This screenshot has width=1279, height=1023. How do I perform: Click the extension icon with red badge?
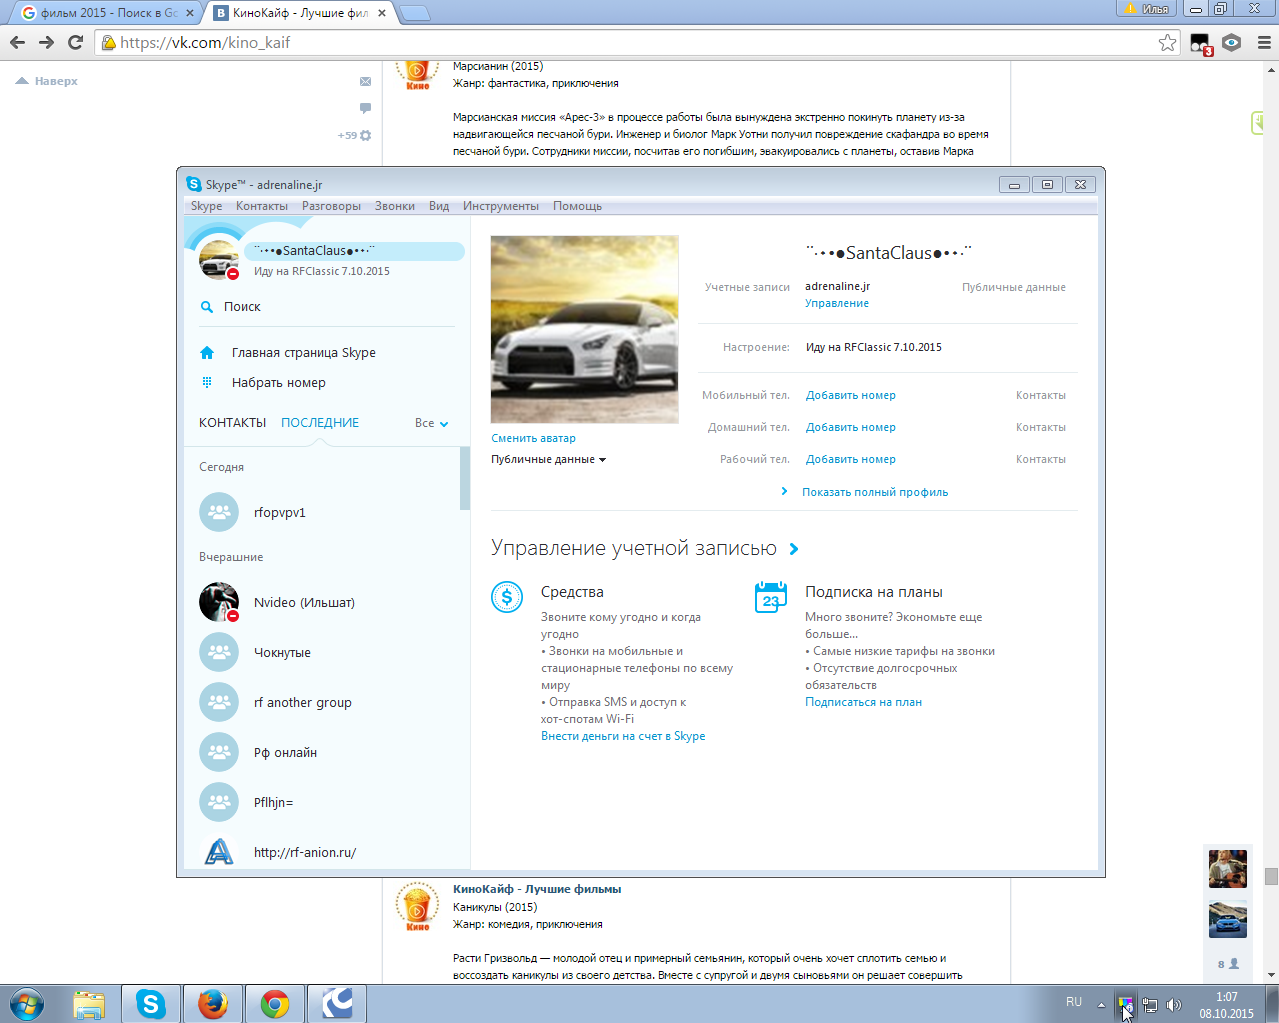[1200, 44]
